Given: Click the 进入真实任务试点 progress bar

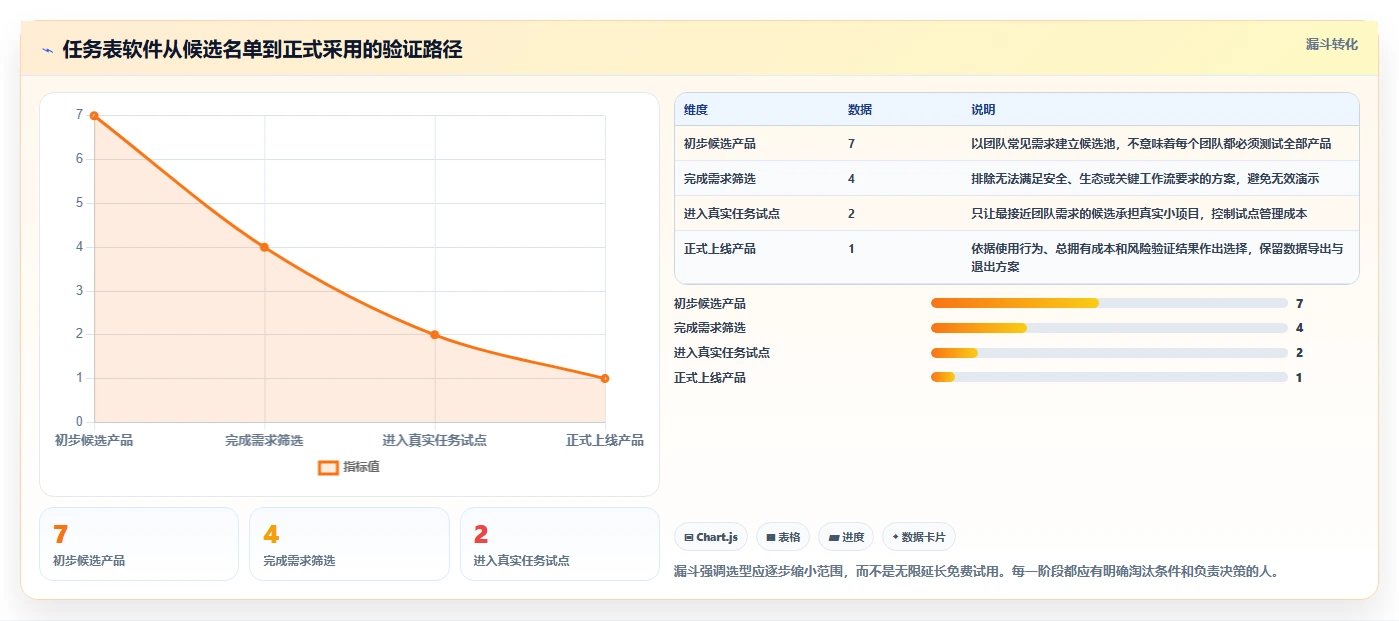Looking at the screenshot, I should [x=1109, y=353].
